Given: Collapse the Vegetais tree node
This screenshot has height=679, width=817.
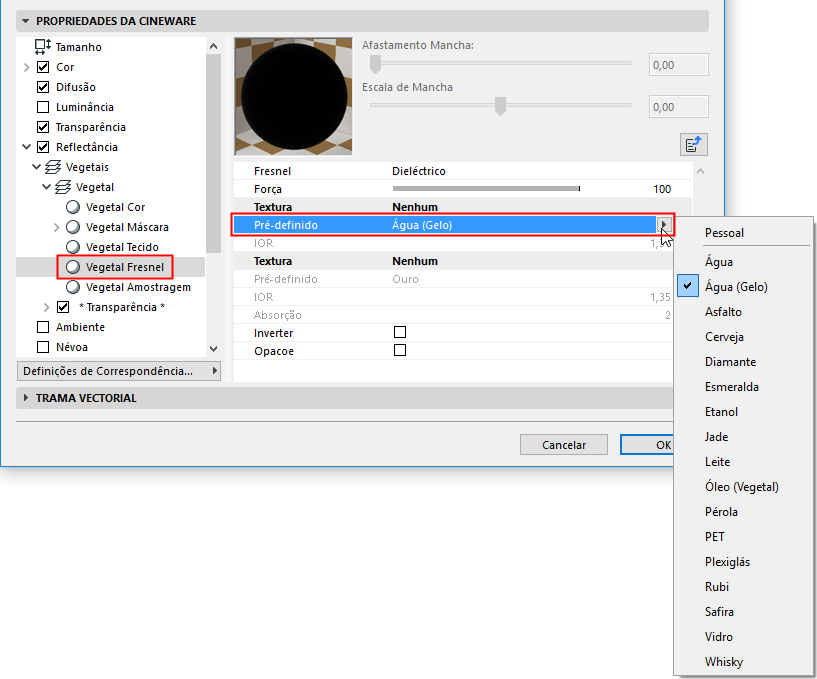Looking at the screenshot, I should click(36, 167).
